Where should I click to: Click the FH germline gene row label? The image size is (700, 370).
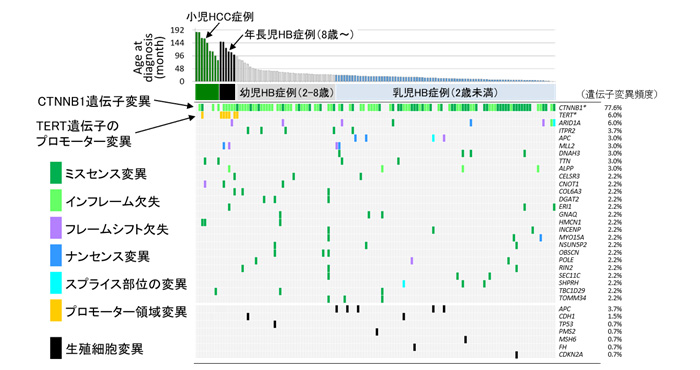pos(562,347)
